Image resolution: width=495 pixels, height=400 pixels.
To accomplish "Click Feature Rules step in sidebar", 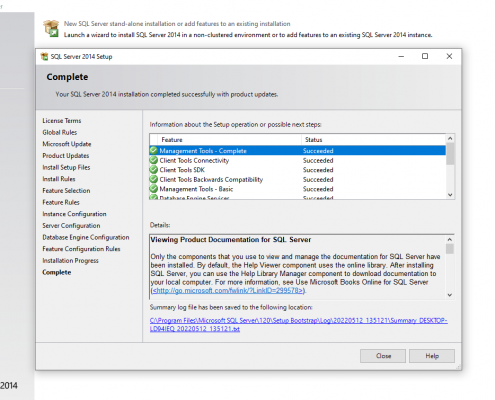I will (x=61, y=202).
